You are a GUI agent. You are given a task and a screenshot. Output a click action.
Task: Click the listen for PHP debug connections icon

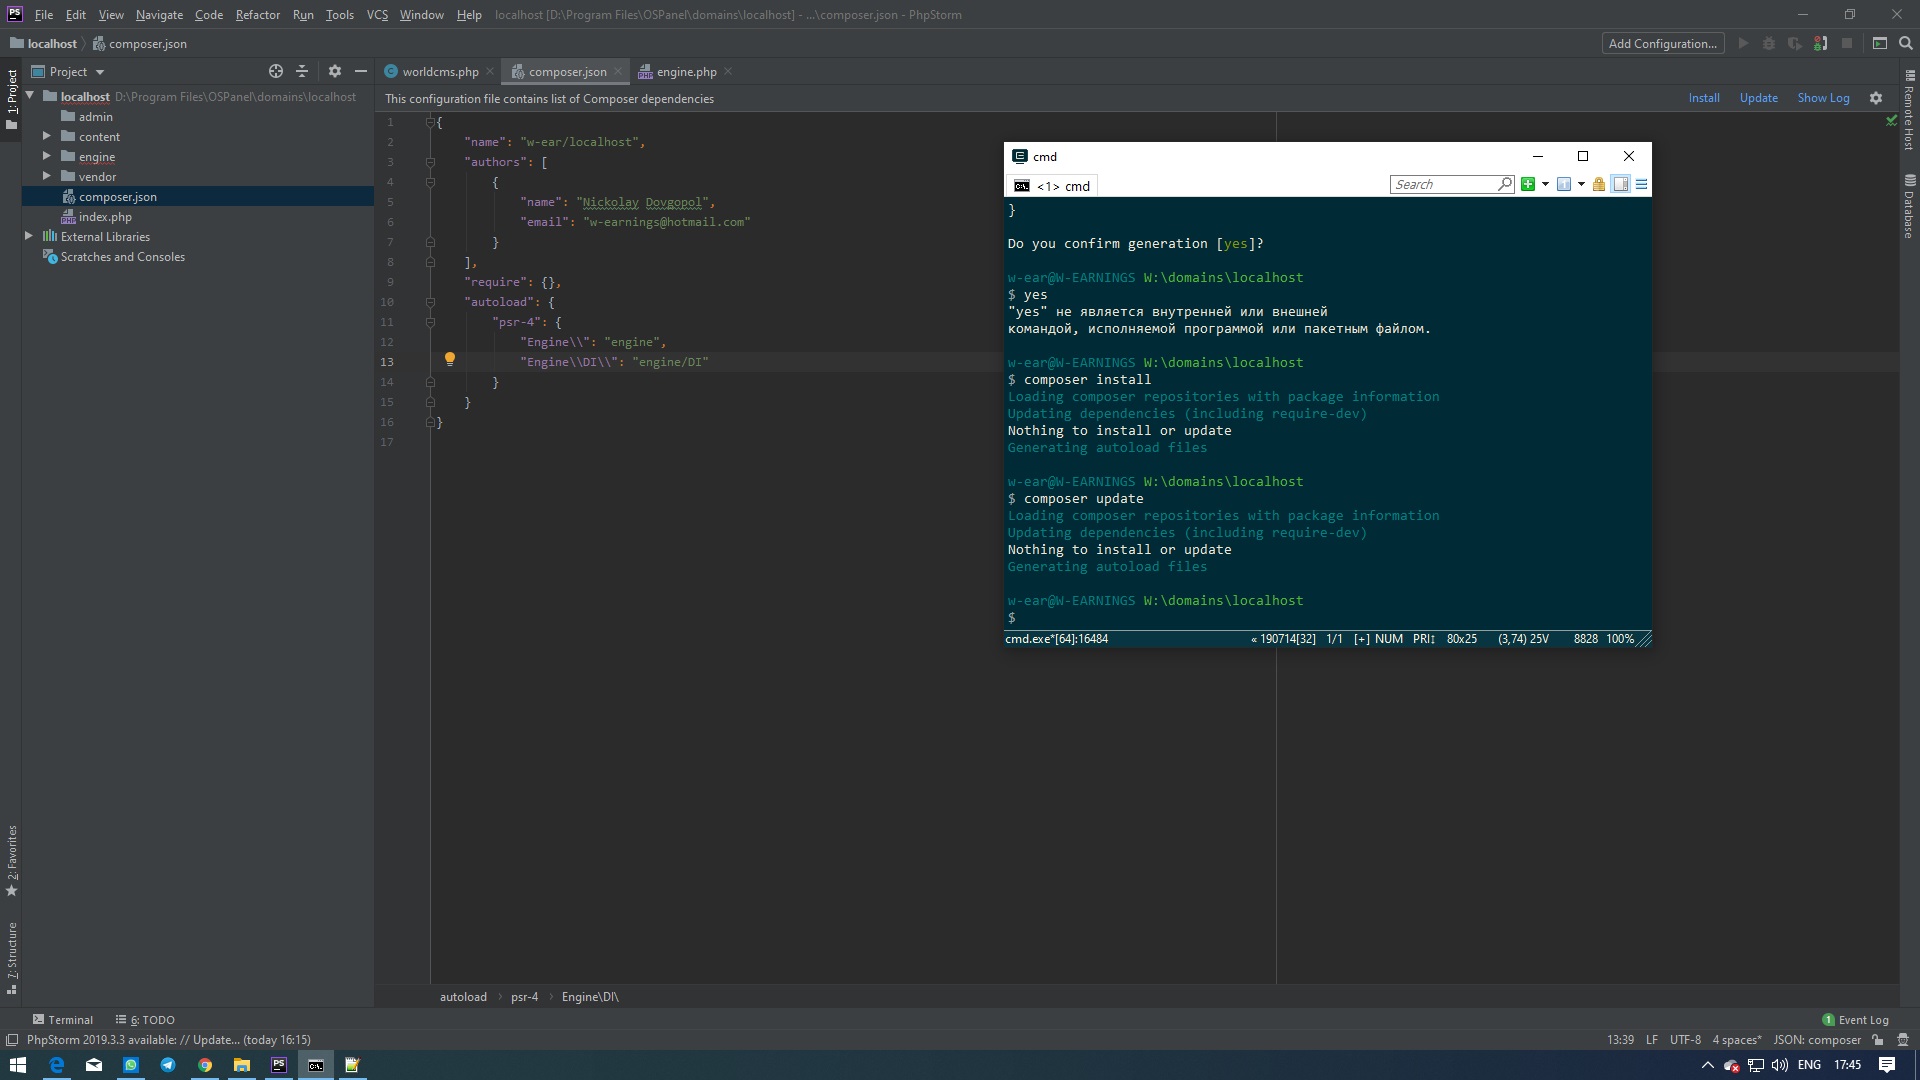point(1820,43)
